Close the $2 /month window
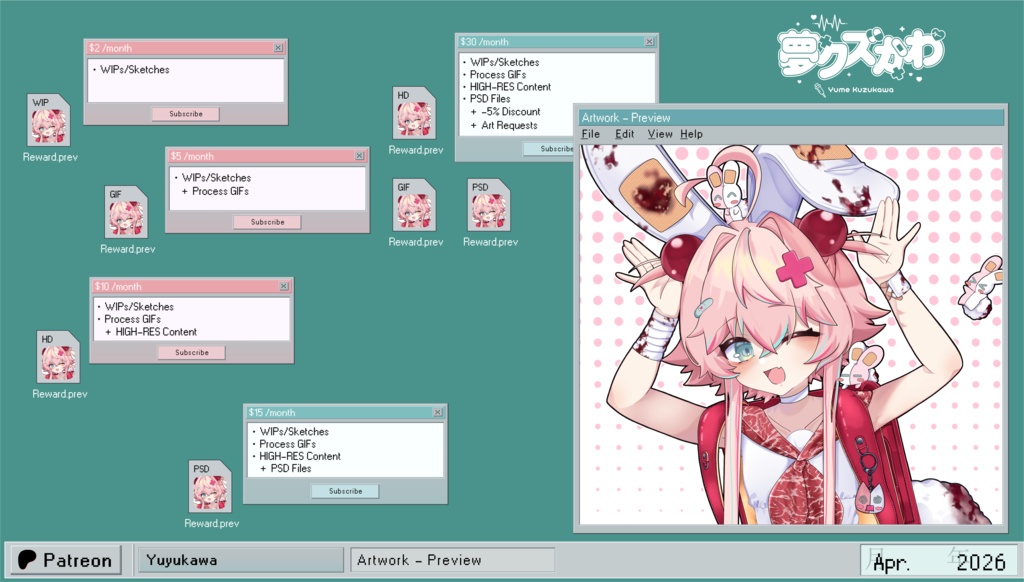The width and height of the screenshot is (1024, 582). click(278, 48)
